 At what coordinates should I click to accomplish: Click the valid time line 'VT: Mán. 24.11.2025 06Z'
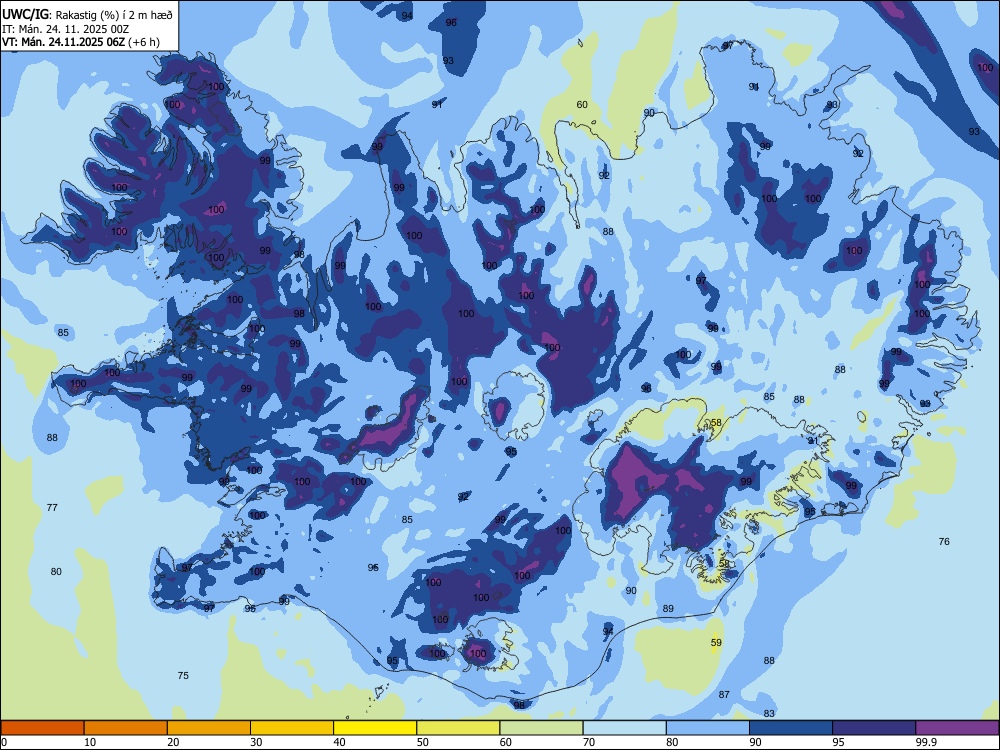[x=64, y=42]
